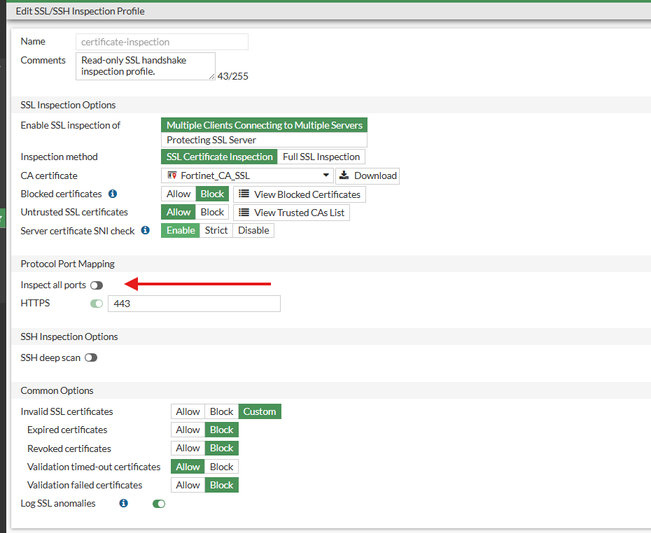The image size is (651, 533).
Task: Set Invalid SSL certificates to Allow
Action: click(x=188, y=411)
